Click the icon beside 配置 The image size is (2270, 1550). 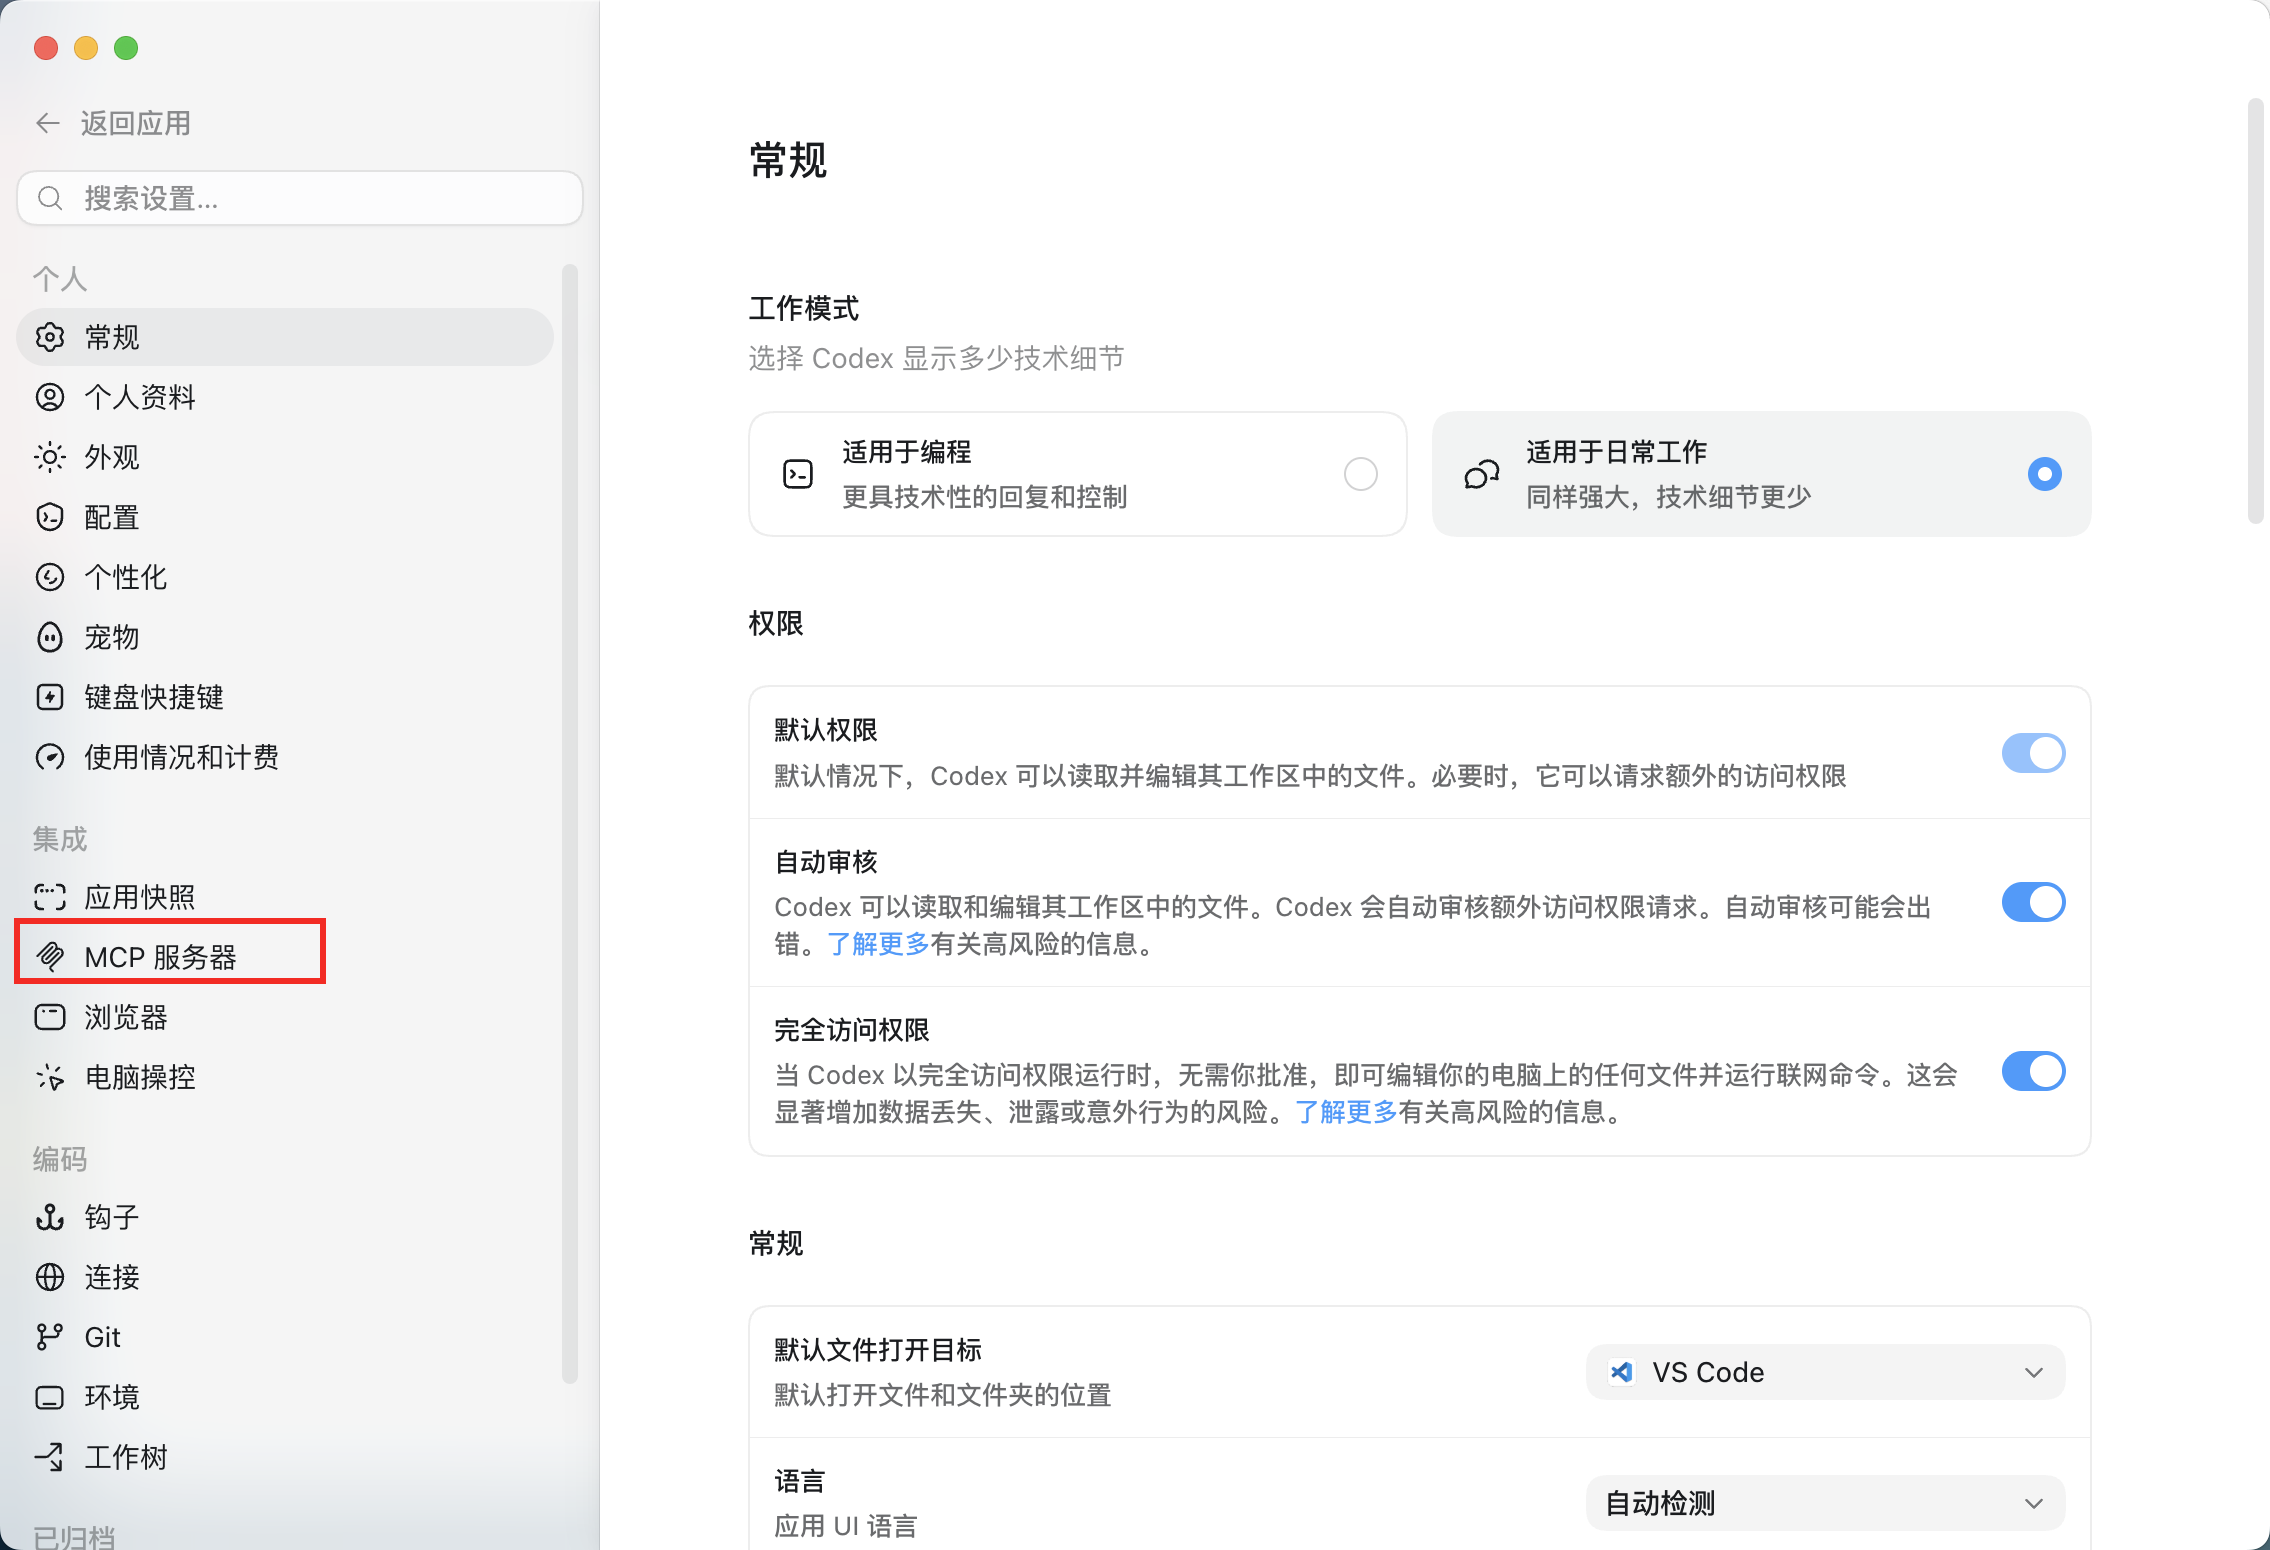(50, 517)
